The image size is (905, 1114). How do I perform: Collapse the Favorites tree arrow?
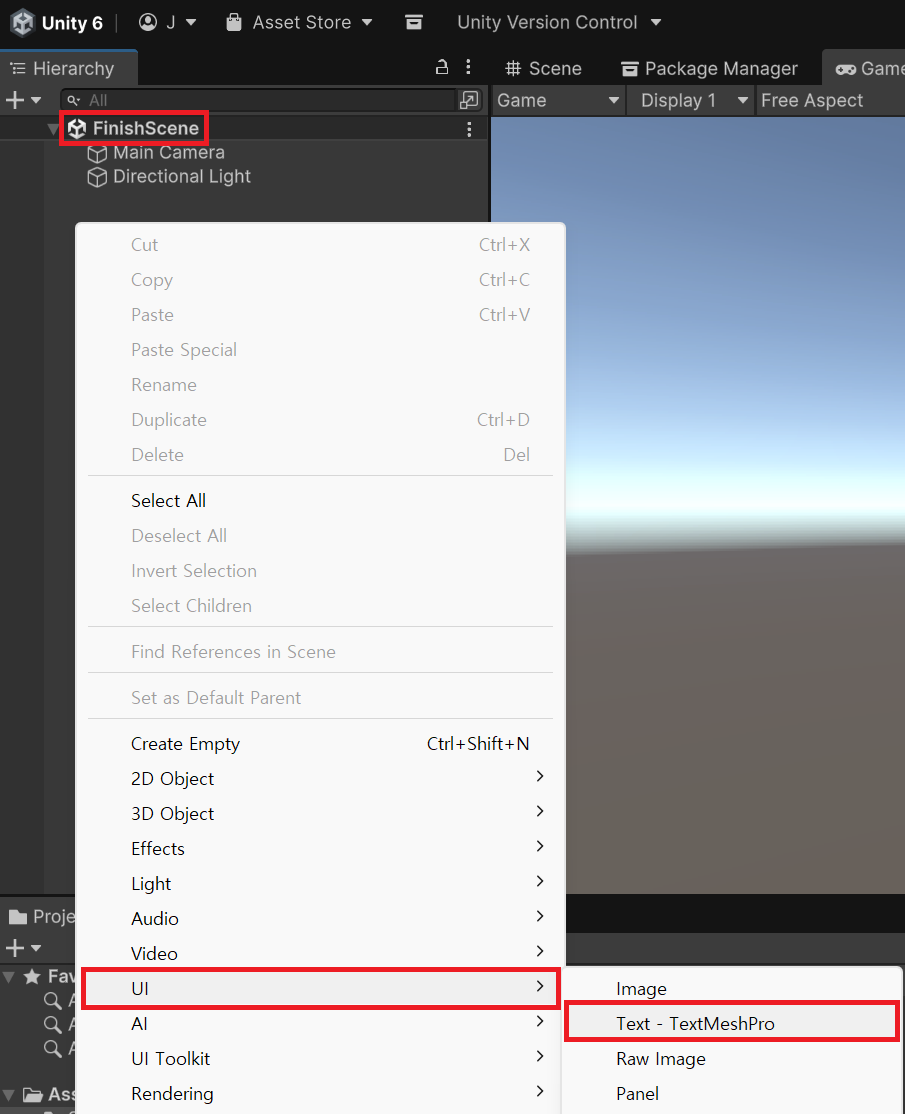click(9, 977)
